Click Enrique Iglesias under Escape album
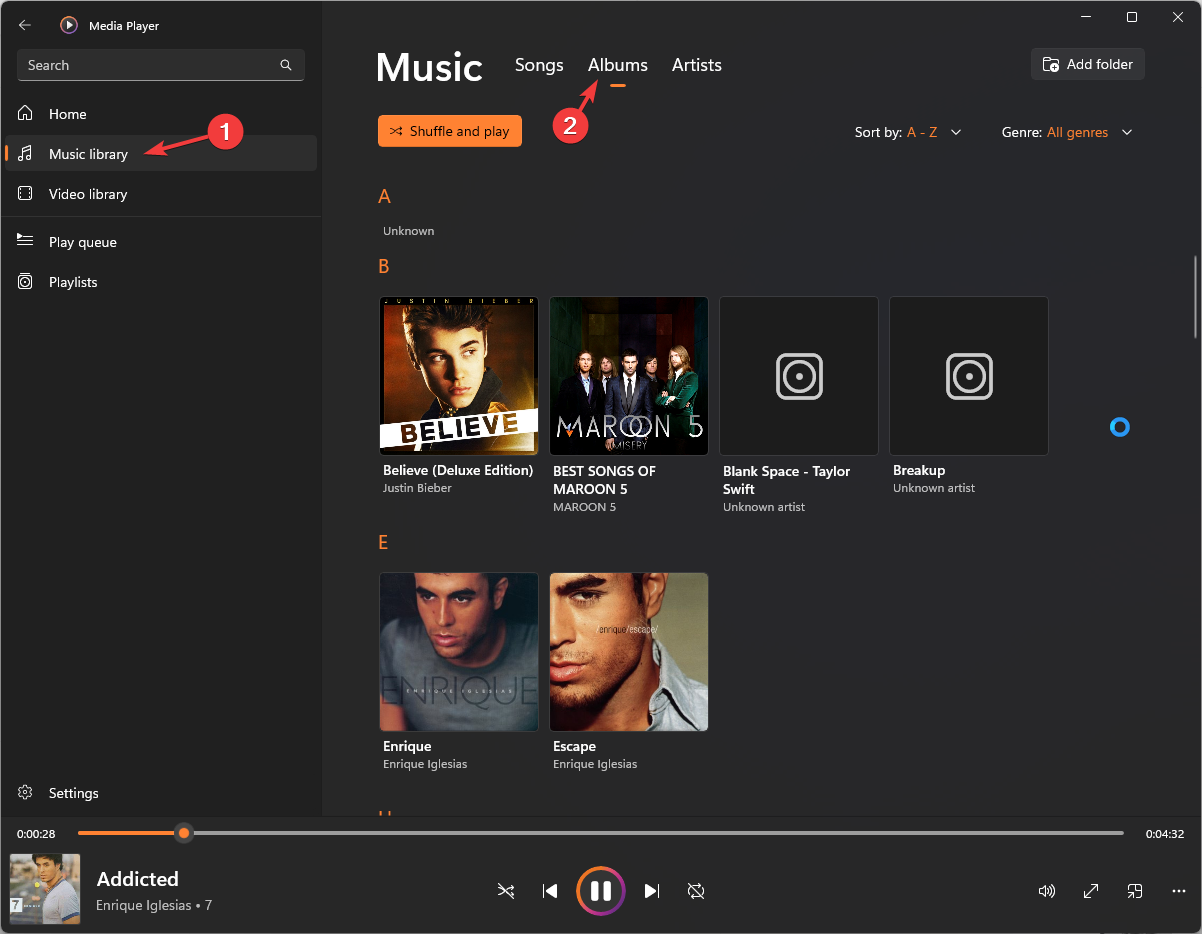This screenshot has width=1202, height=934. [595, 764]
